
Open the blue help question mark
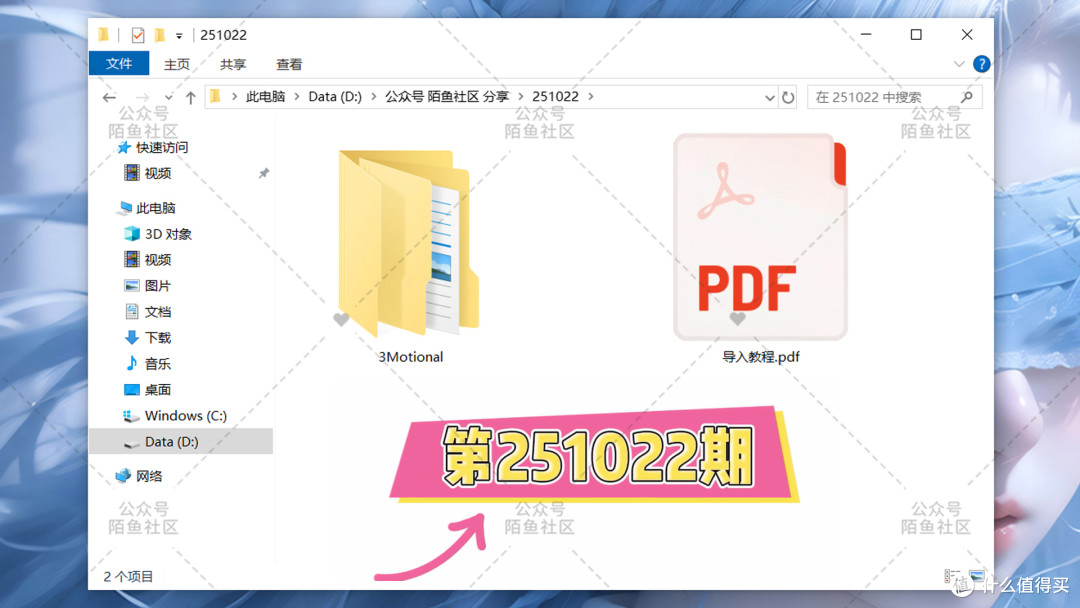coord(982,64)
